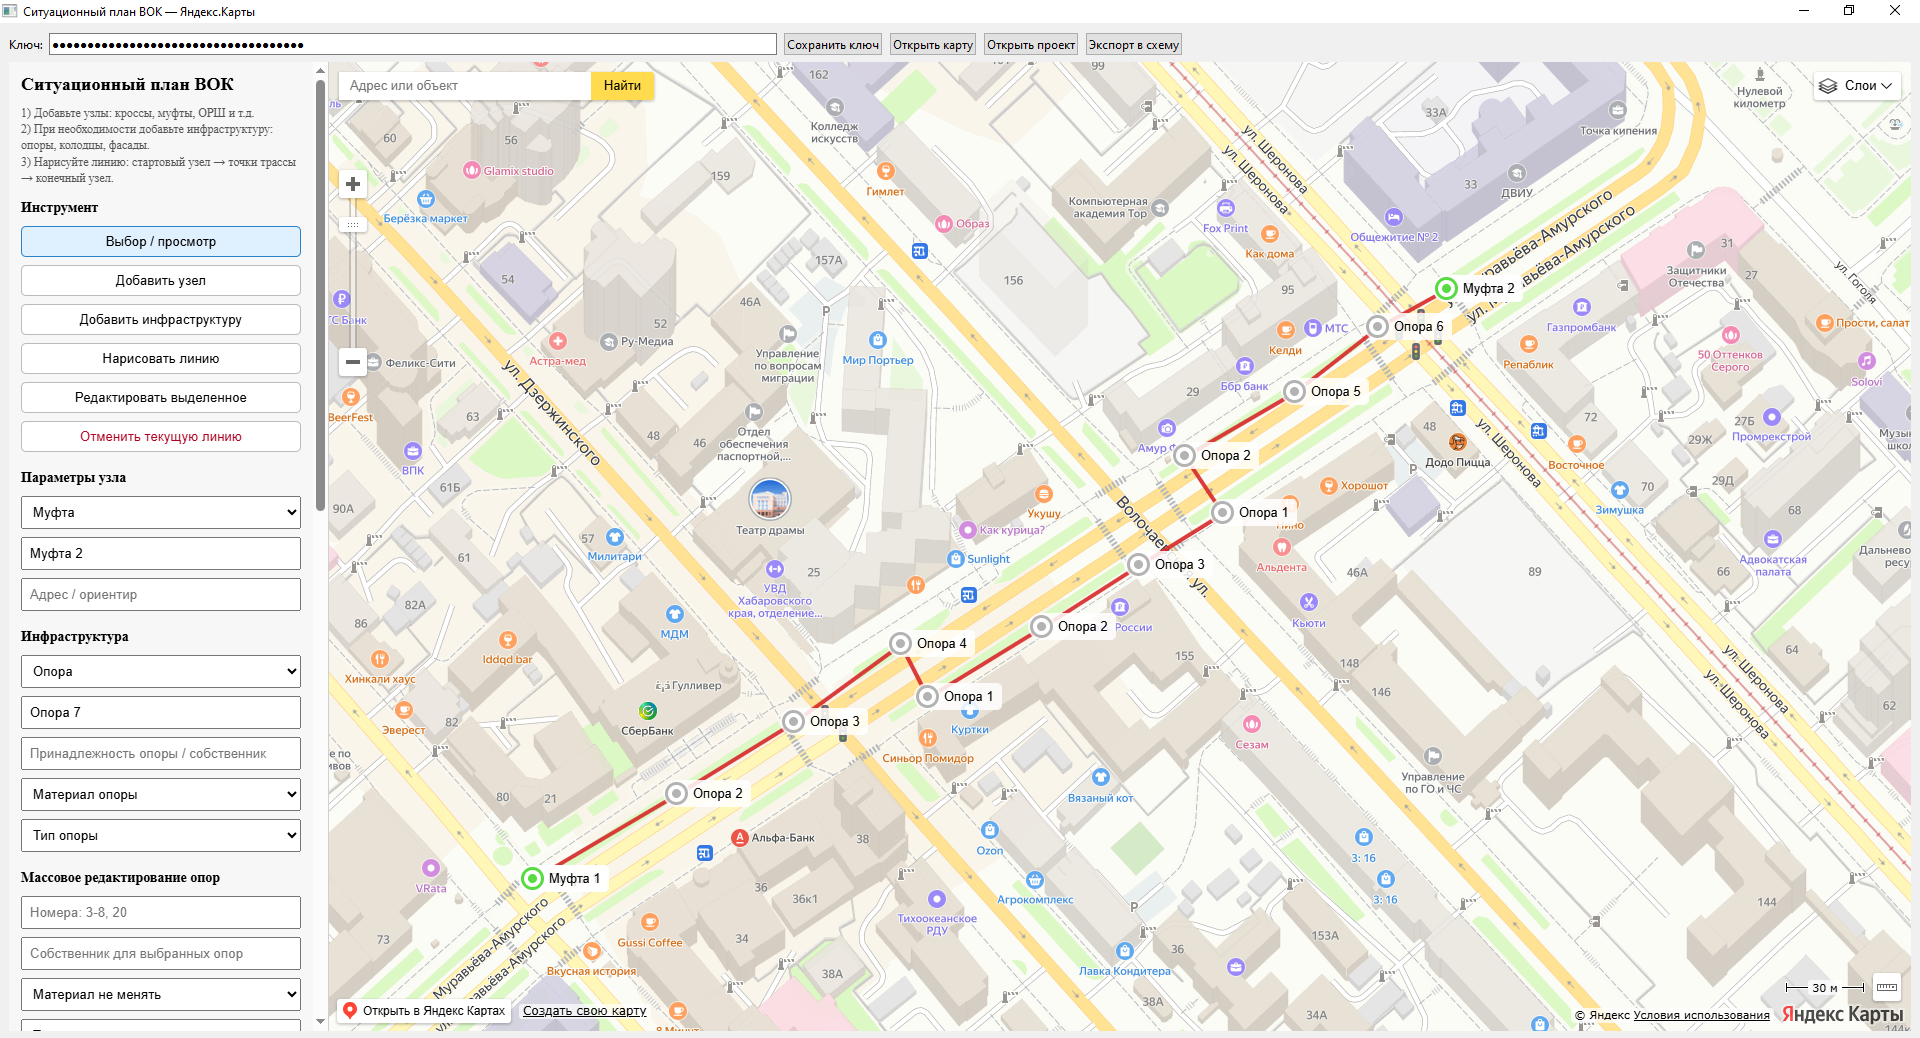Click the Опора 4 pole marker
This screenshot has width=1920, height=1038.
(900, 643)
